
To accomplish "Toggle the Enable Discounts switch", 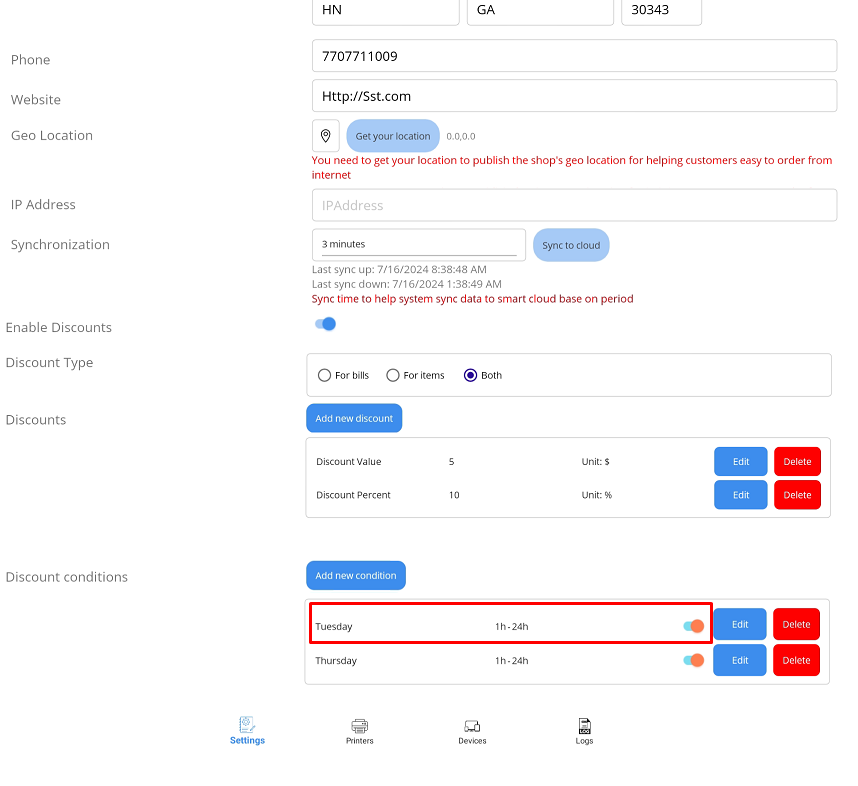I will [x=325, y=324].
